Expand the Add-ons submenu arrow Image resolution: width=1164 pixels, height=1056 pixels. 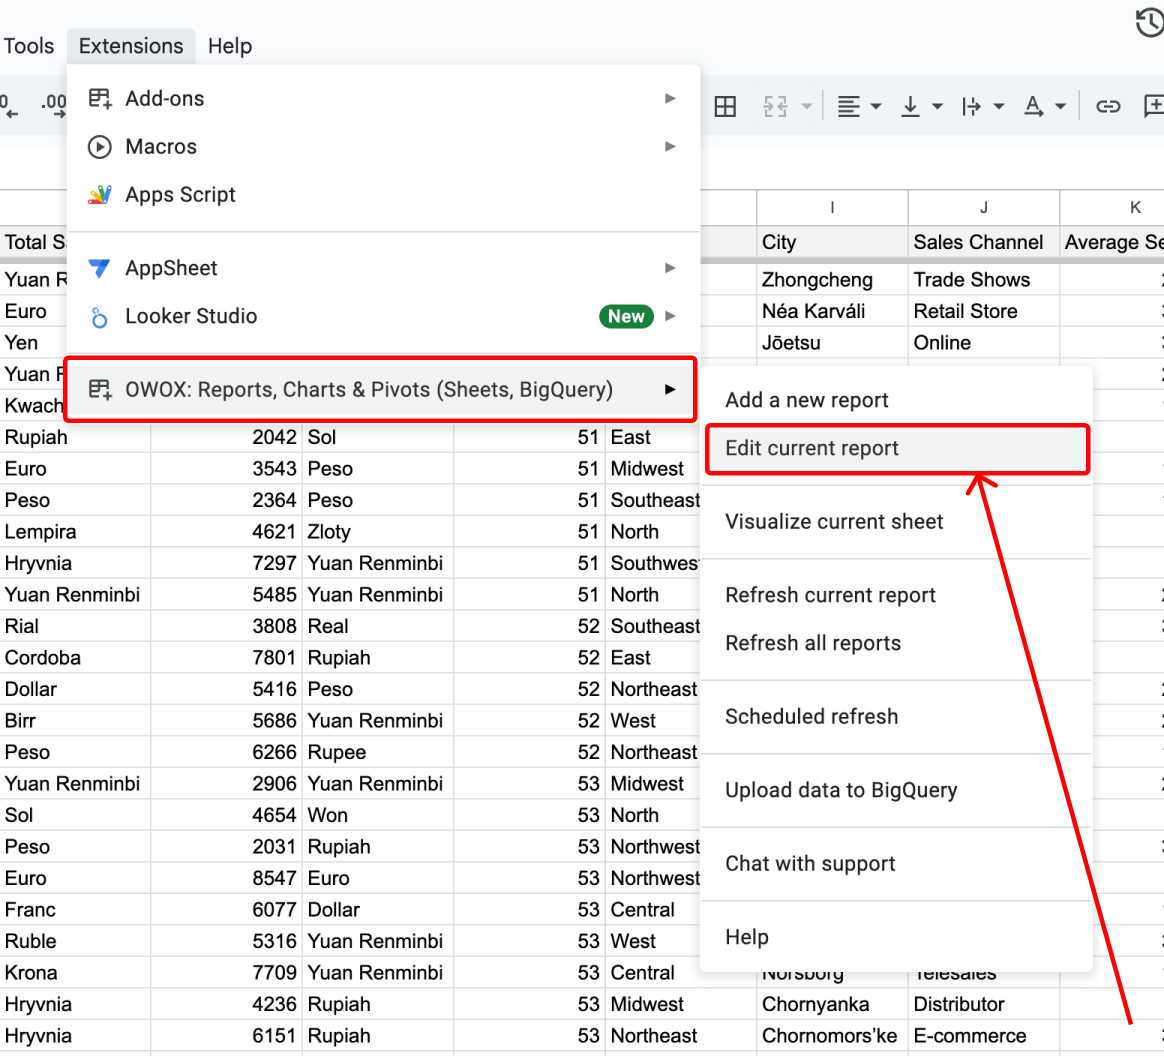[670, 99]
